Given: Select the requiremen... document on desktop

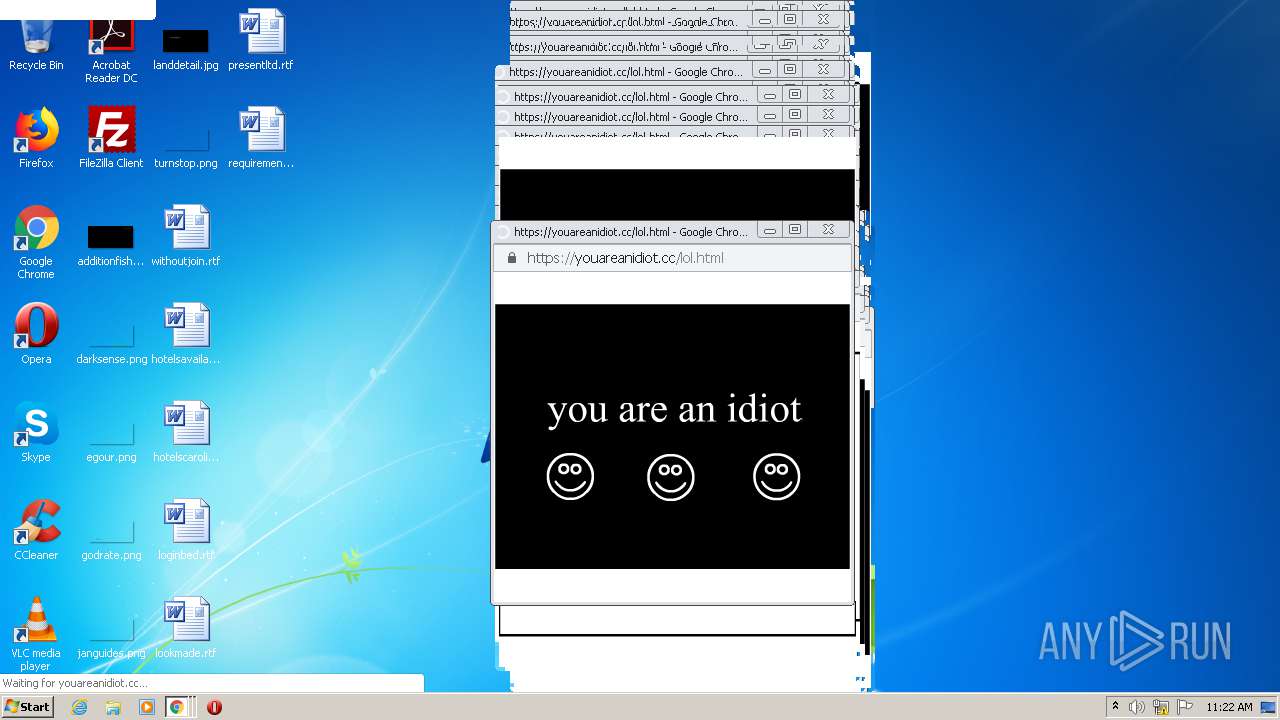Looking at the screenshot, I should coord(261,138).
